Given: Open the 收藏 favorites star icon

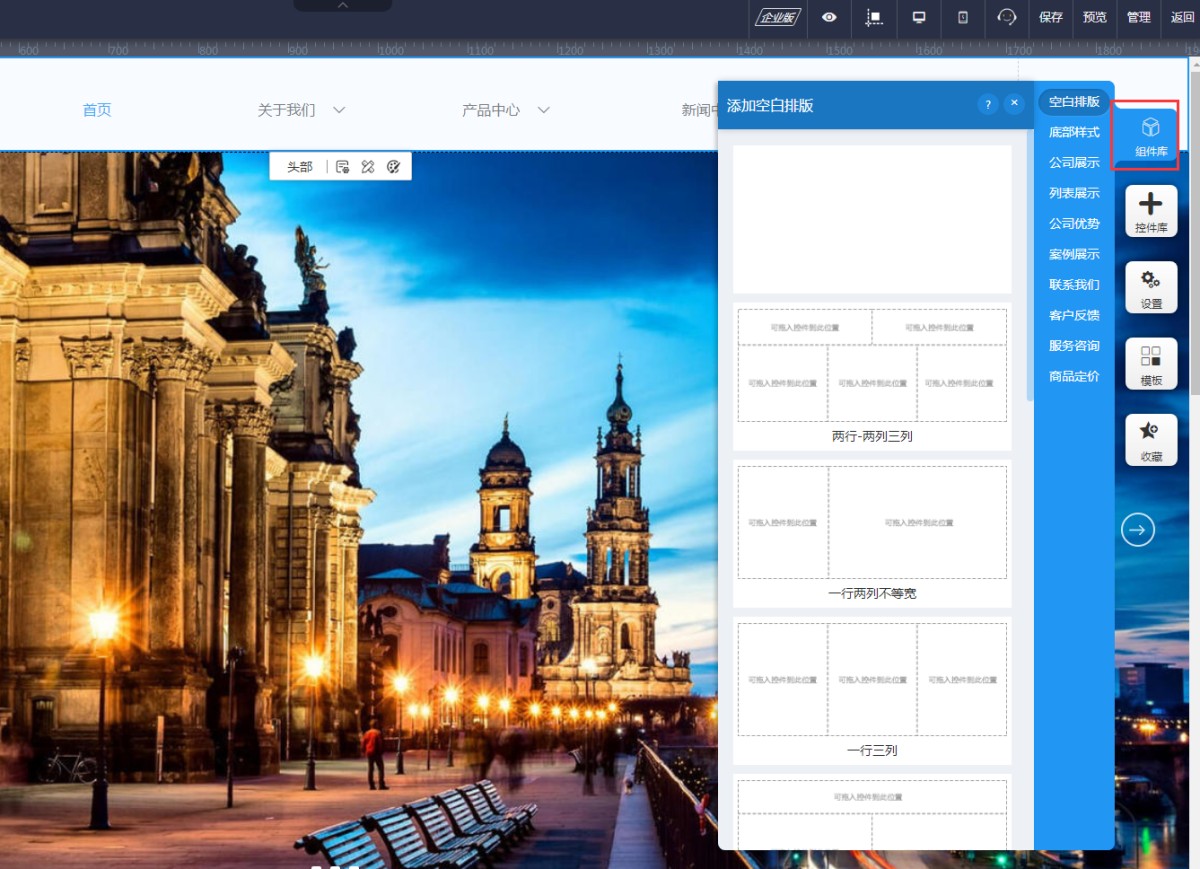Looking at the screenshot, I should tap(1150, 439).
